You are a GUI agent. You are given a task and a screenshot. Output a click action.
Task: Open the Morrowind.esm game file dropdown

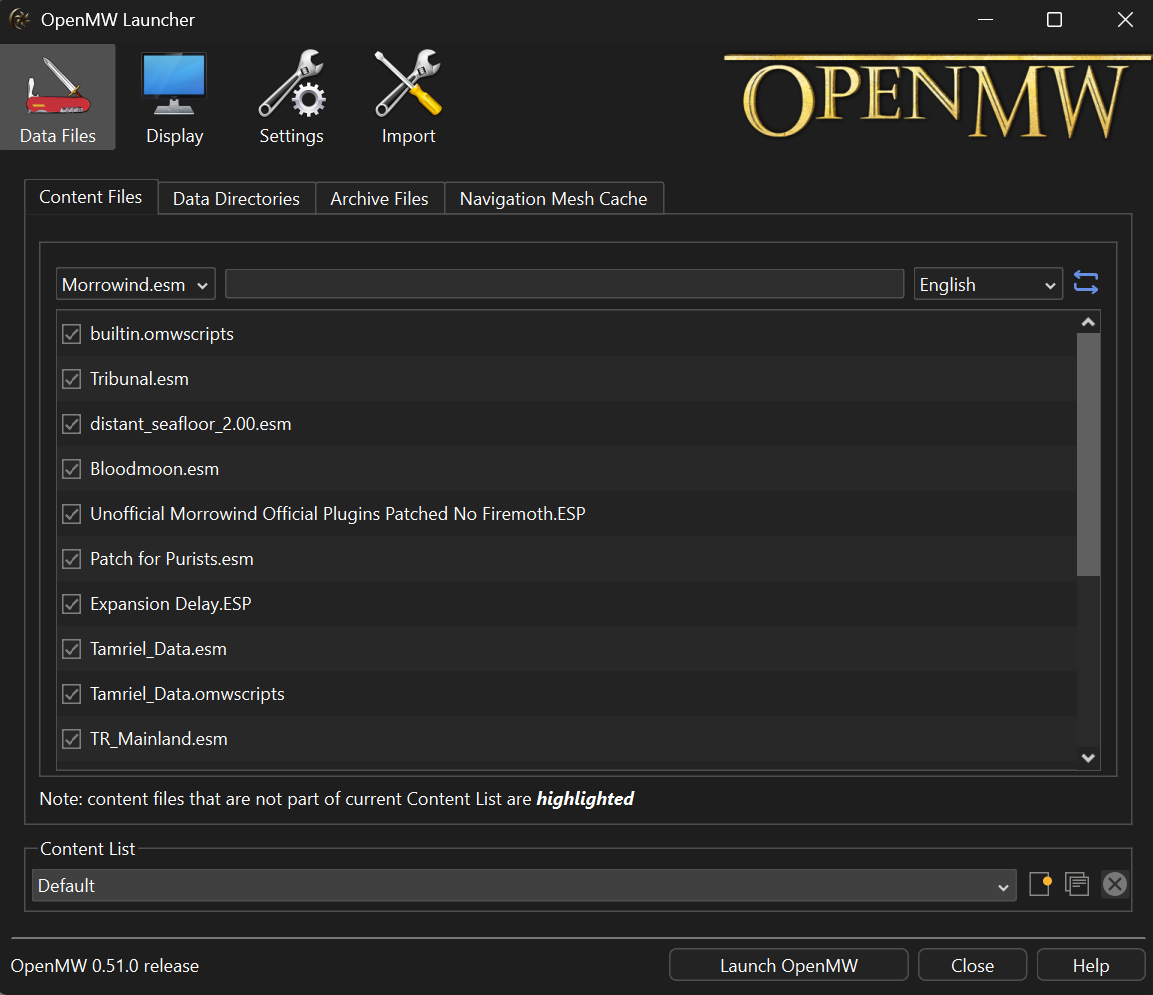pyautogui.click(x=136, y=284)
